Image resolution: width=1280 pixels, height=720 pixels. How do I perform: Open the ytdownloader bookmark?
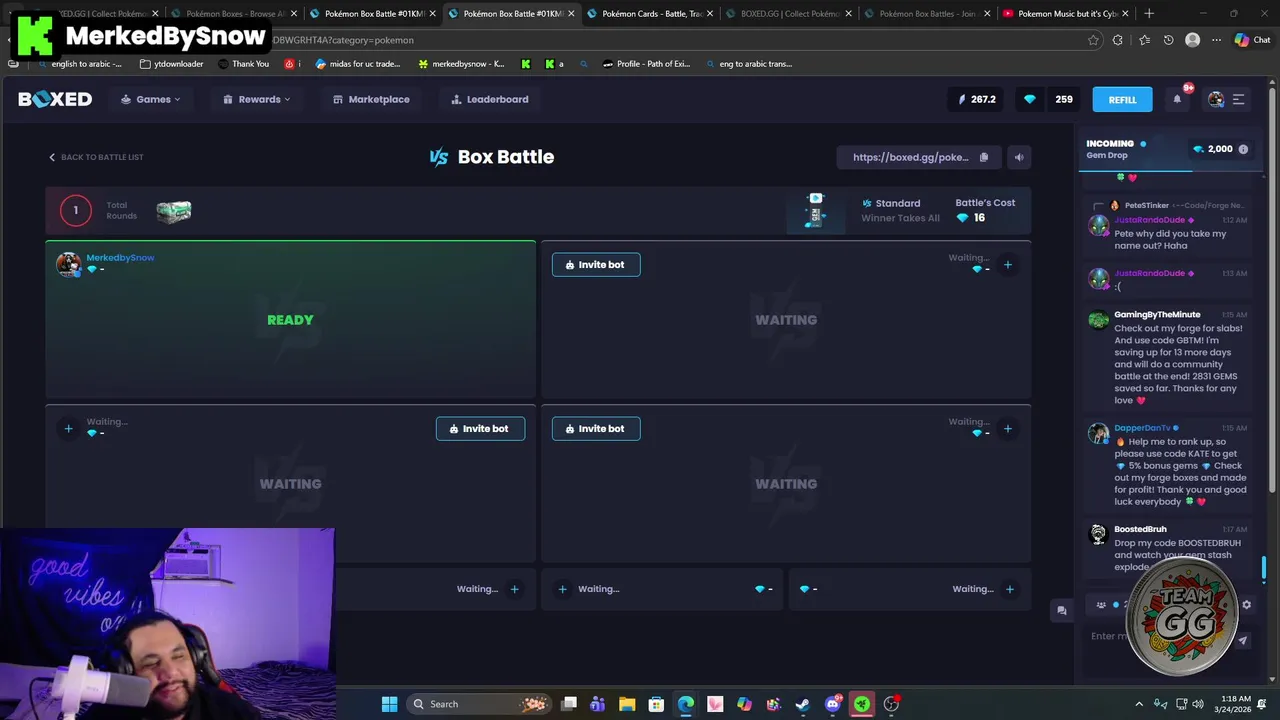click(171, 64)
